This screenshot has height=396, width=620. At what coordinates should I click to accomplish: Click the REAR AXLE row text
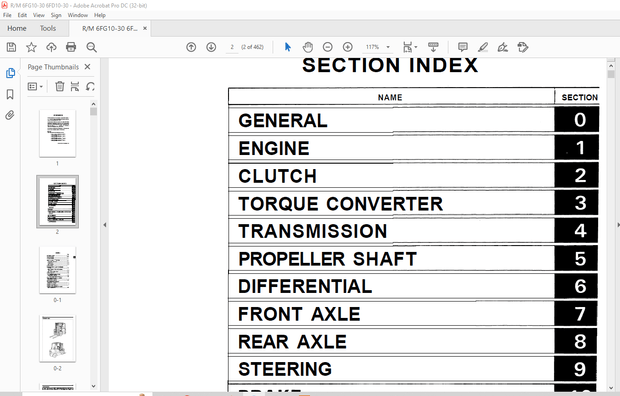pos(292,342)
